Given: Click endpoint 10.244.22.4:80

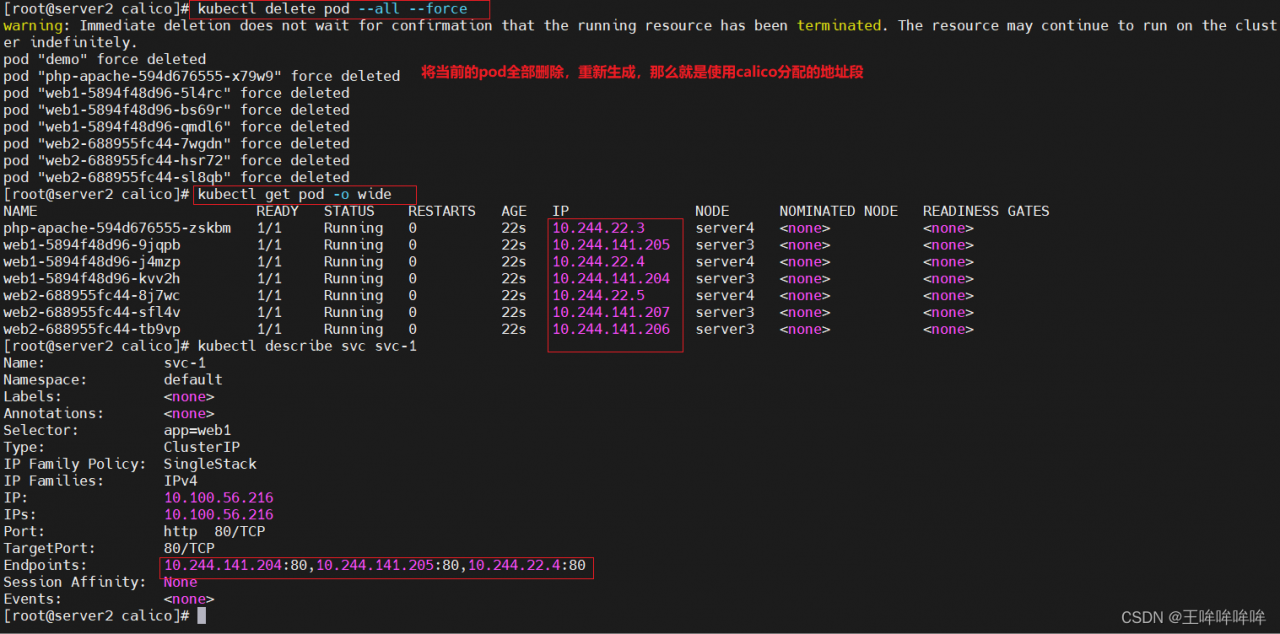Looking at the screenshot, I should coord(527,565).
